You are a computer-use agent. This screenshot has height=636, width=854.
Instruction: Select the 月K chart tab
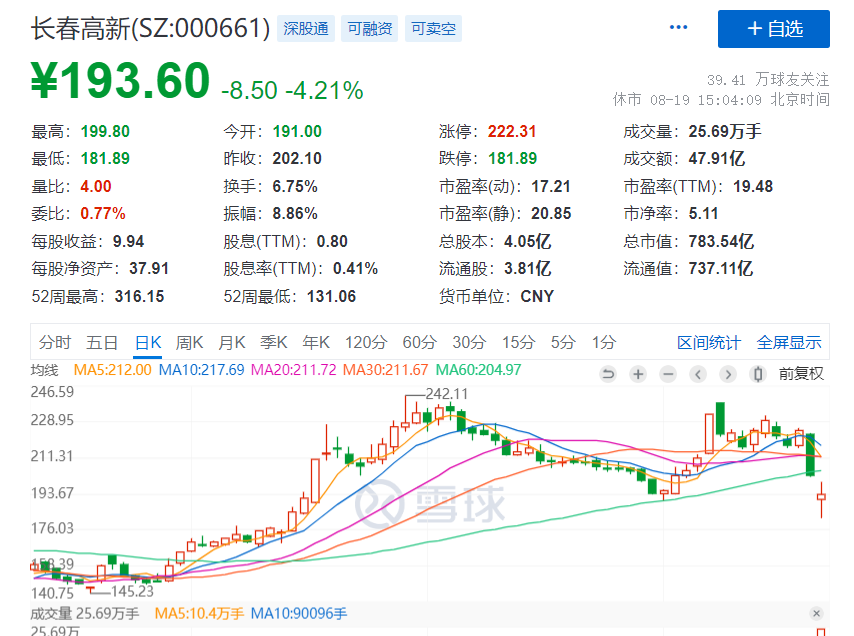coord(232,343)
